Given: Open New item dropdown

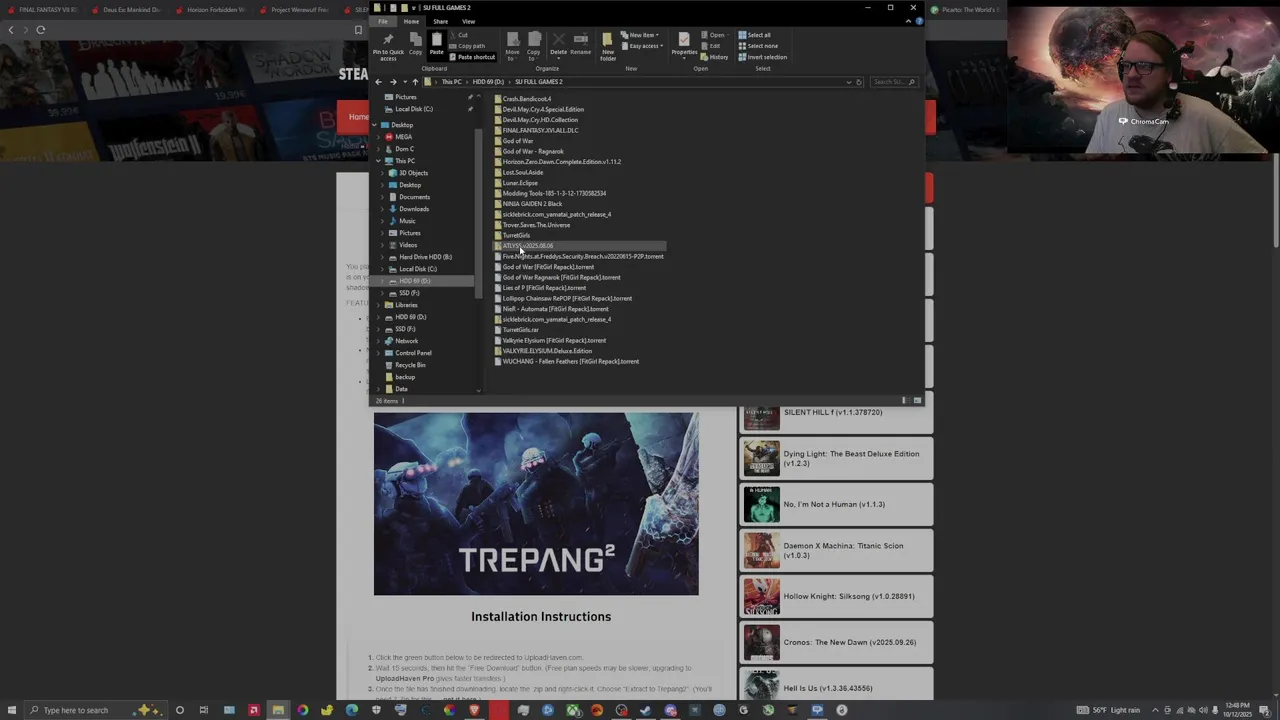Looking at the screenshot, I should click(640, 35).
